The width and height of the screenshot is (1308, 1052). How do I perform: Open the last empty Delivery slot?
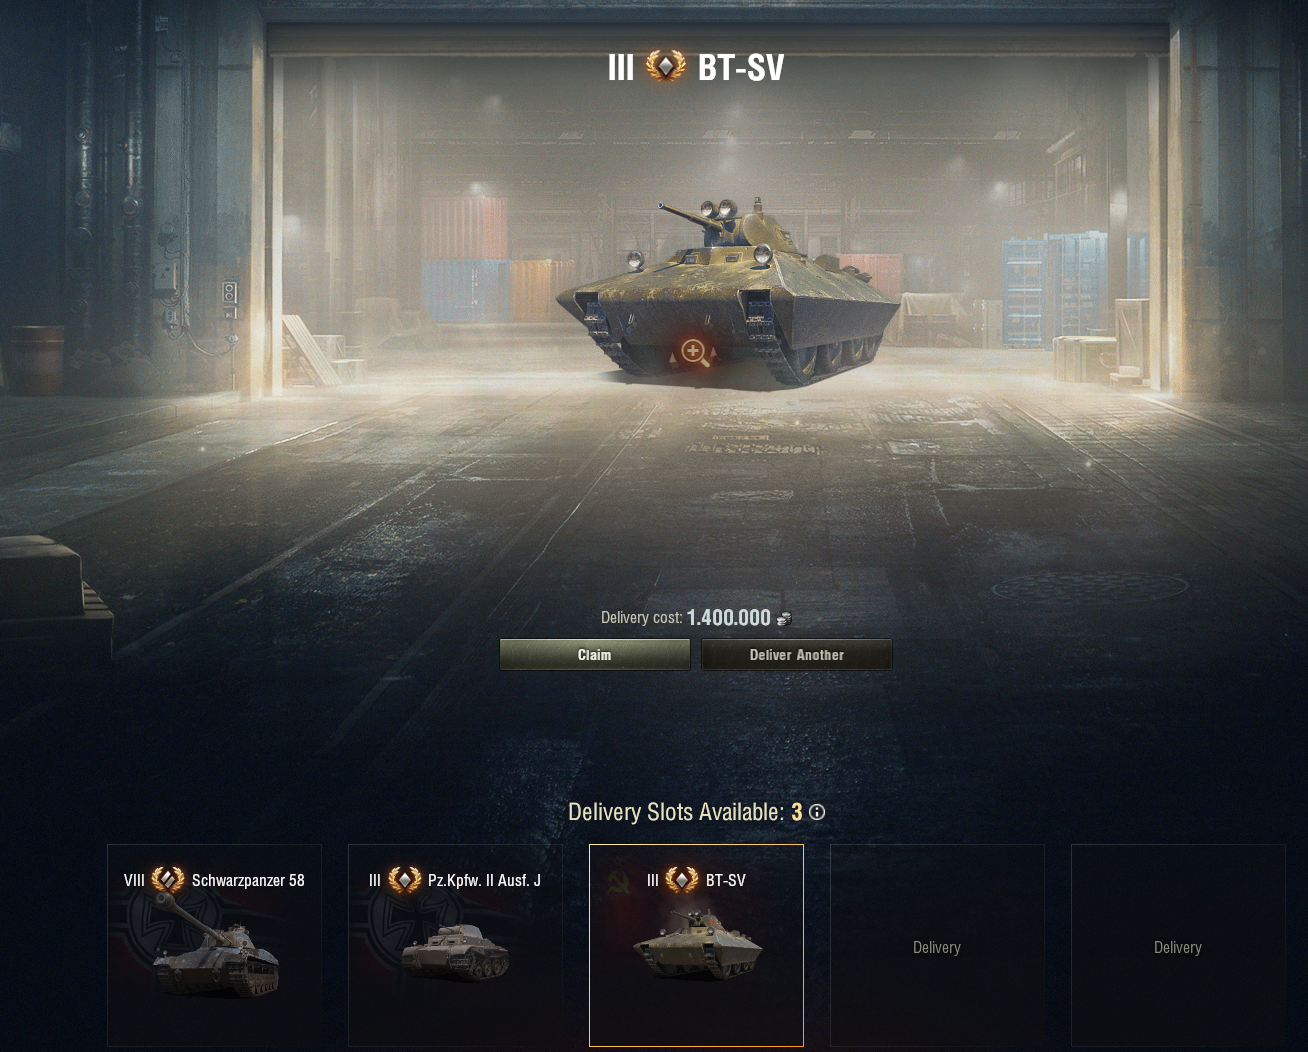coord(1178,945)
